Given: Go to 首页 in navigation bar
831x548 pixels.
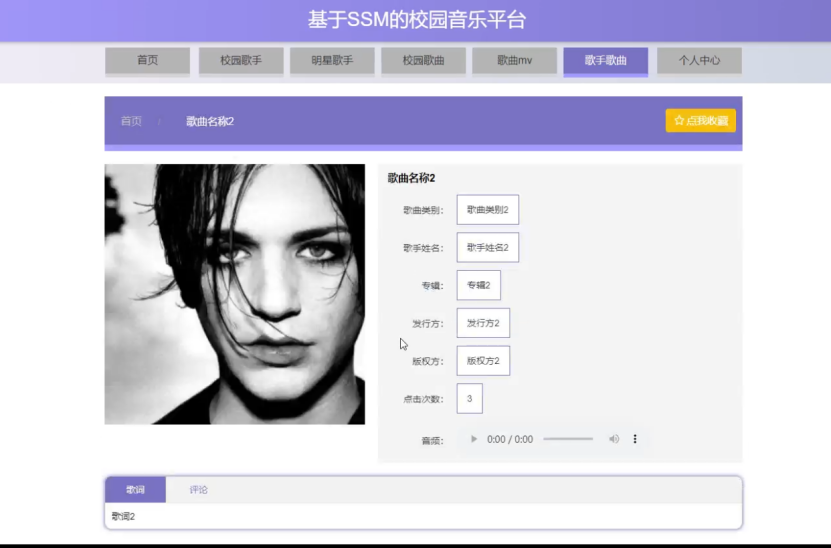Looking at the screenshot, I should [147, 60].
